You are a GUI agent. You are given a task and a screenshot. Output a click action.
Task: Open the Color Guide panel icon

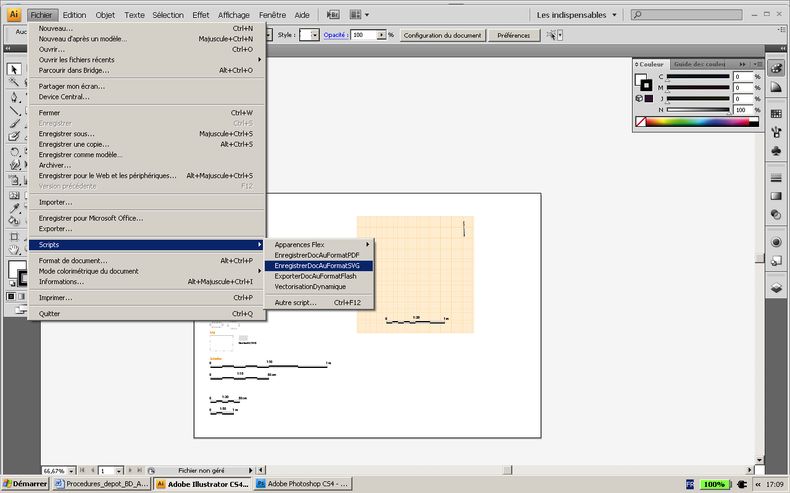[776, 87]
